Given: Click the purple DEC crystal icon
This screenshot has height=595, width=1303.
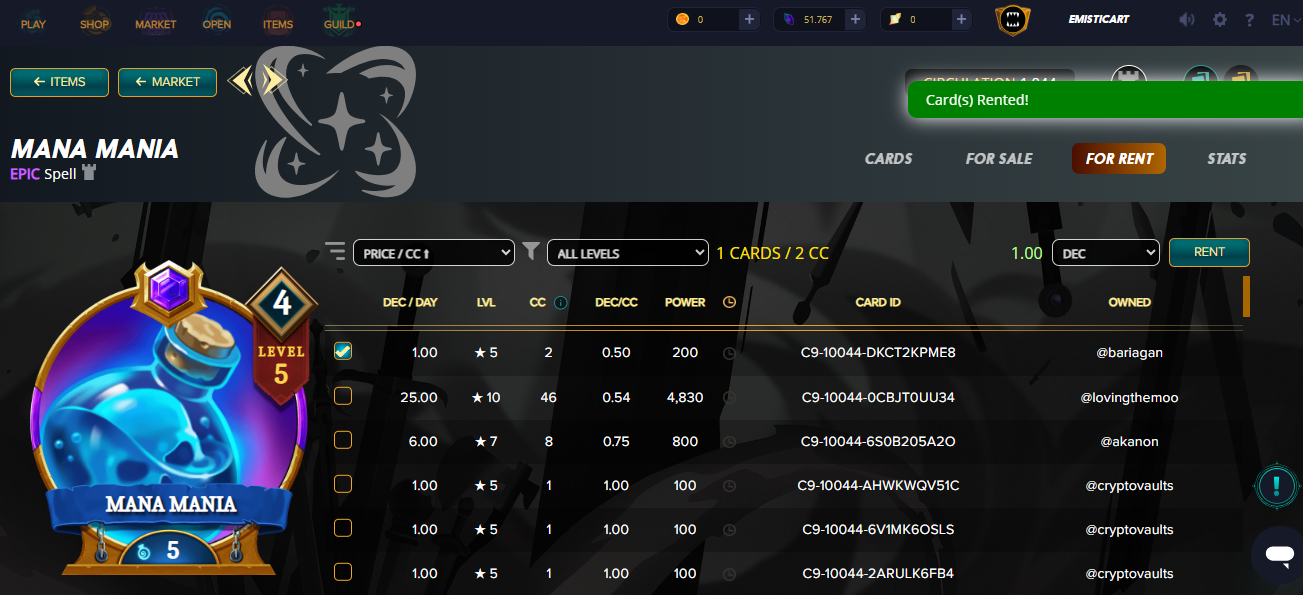Looking at the screenshot, I should [788, 19].
